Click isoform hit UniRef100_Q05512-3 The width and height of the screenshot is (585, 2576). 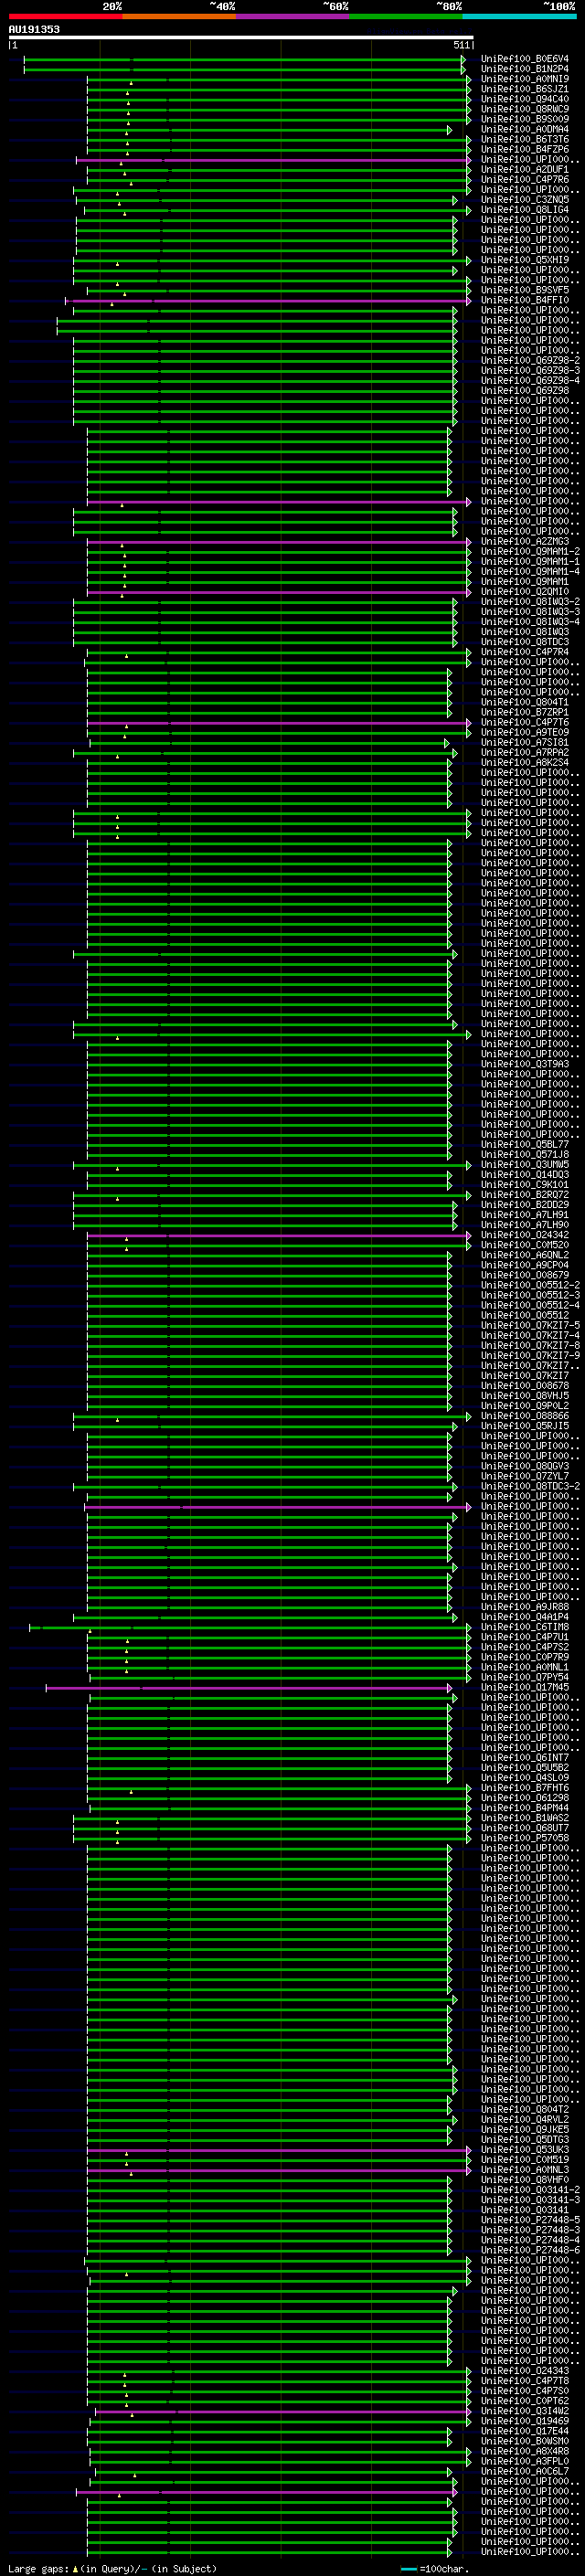click(x=530, y=1295)
